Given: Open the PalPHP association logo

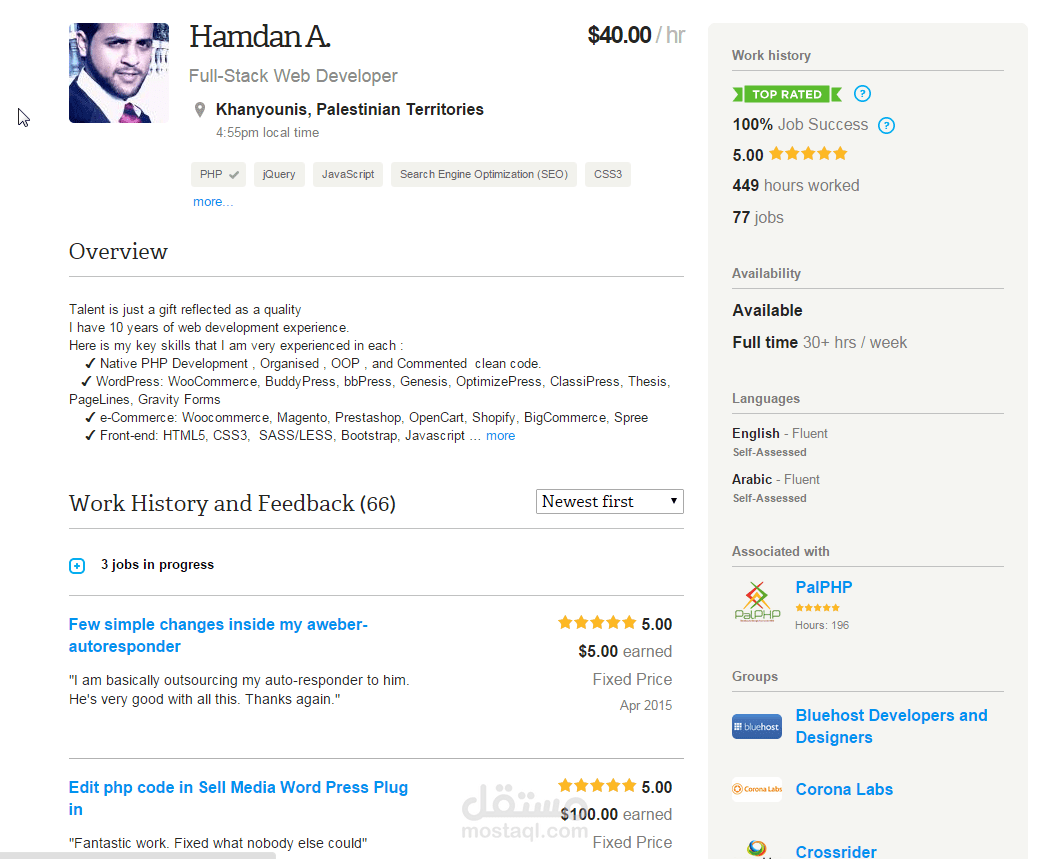Looking at the screenshot, I should (x=757, y=600).
